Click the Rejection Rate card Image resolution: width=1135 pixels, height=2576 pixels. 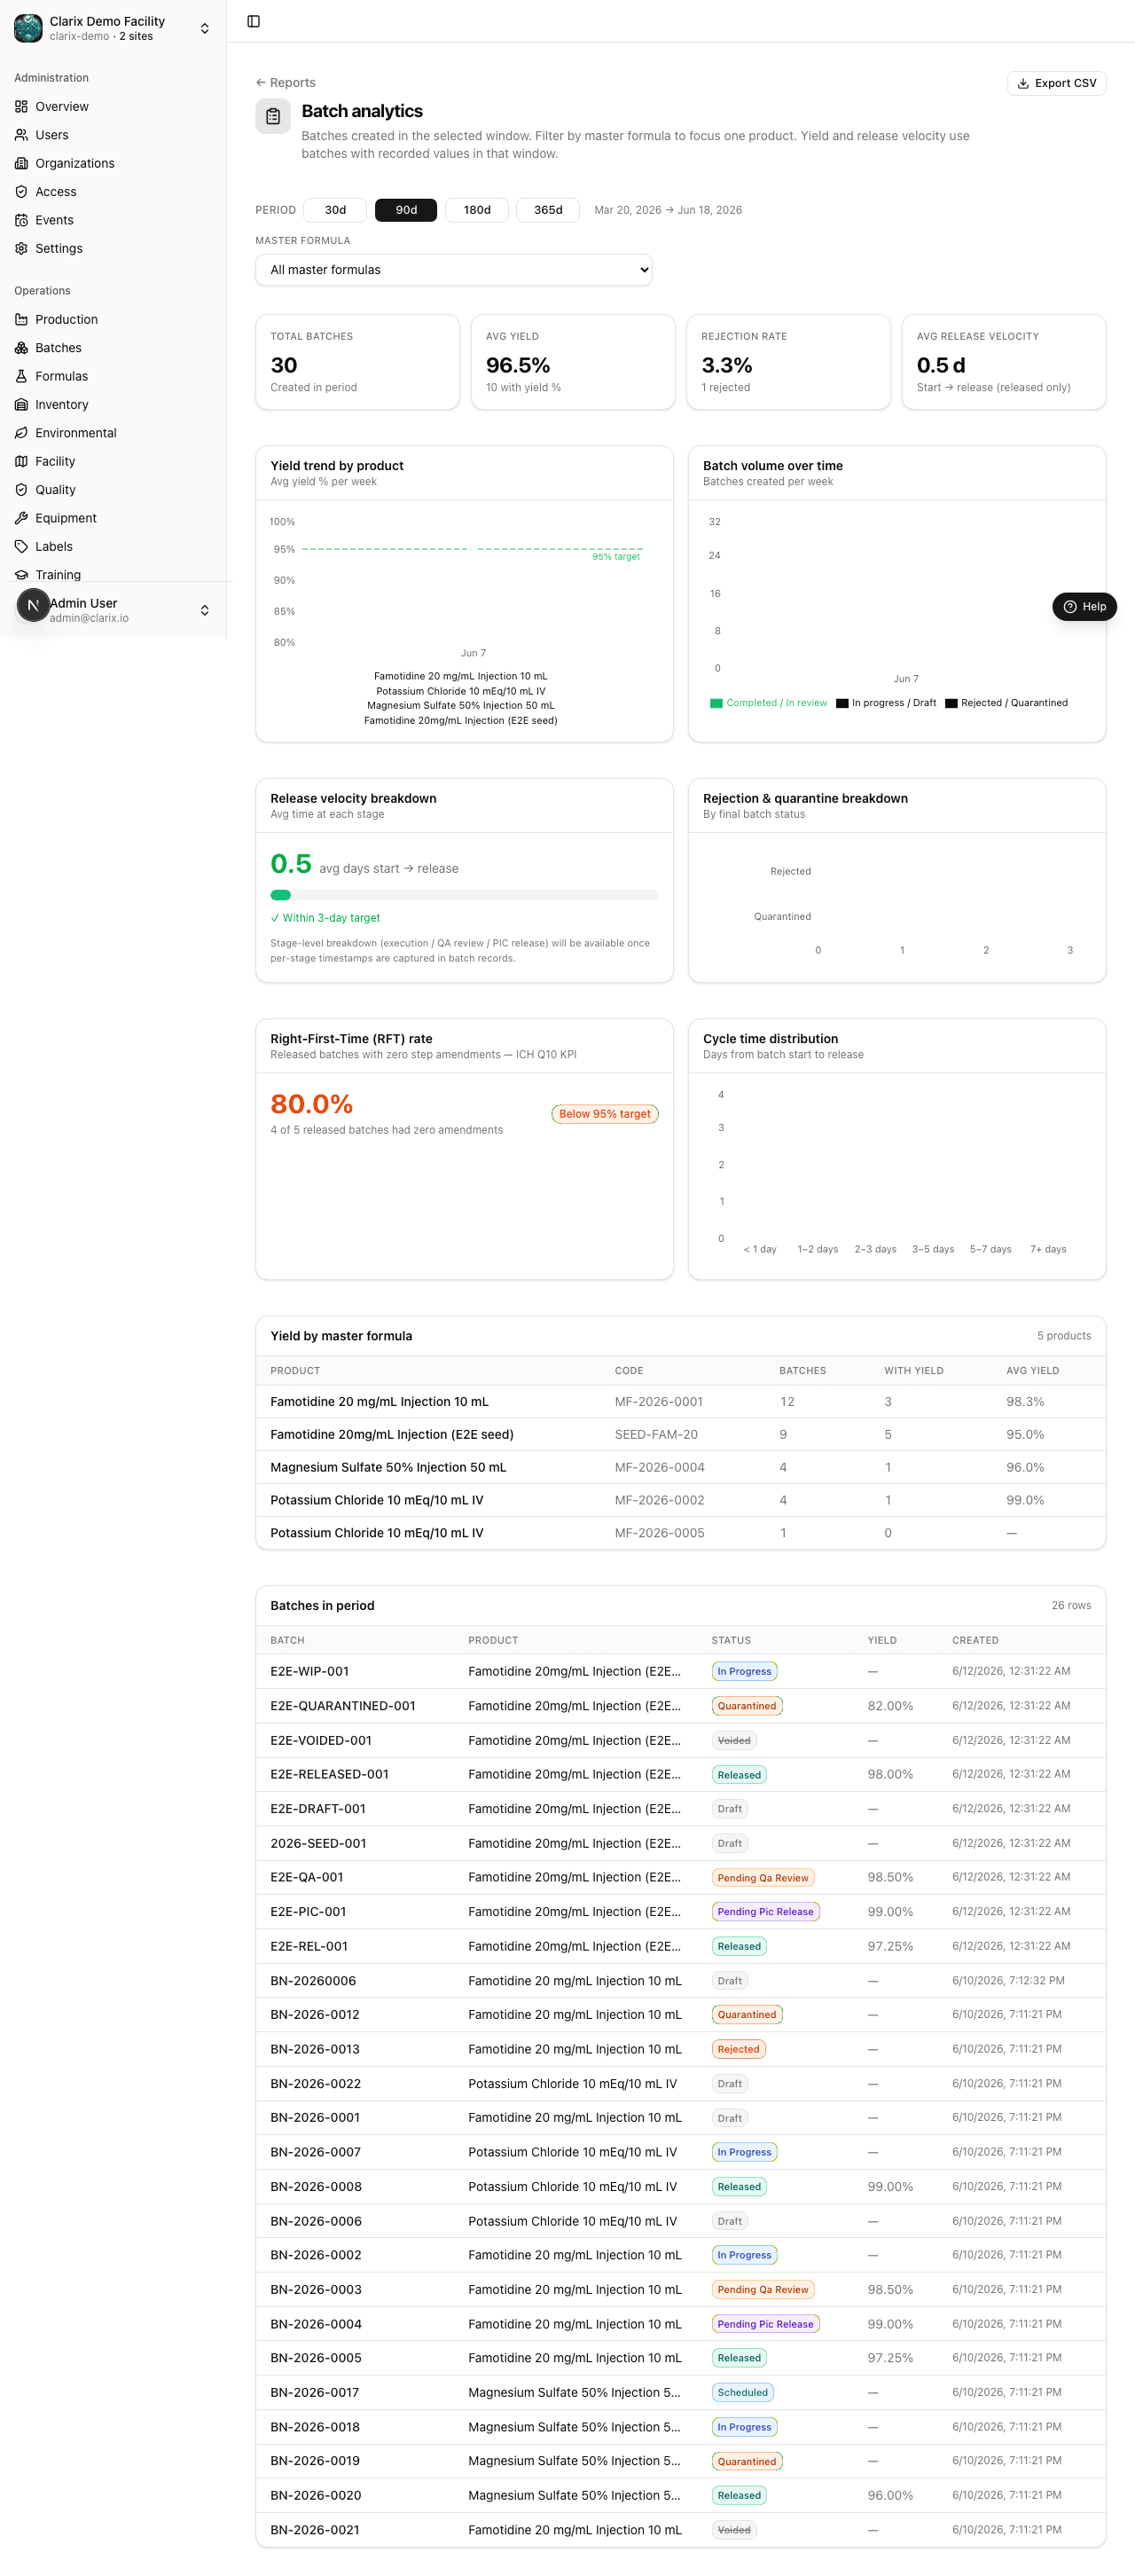coord(788,362)
